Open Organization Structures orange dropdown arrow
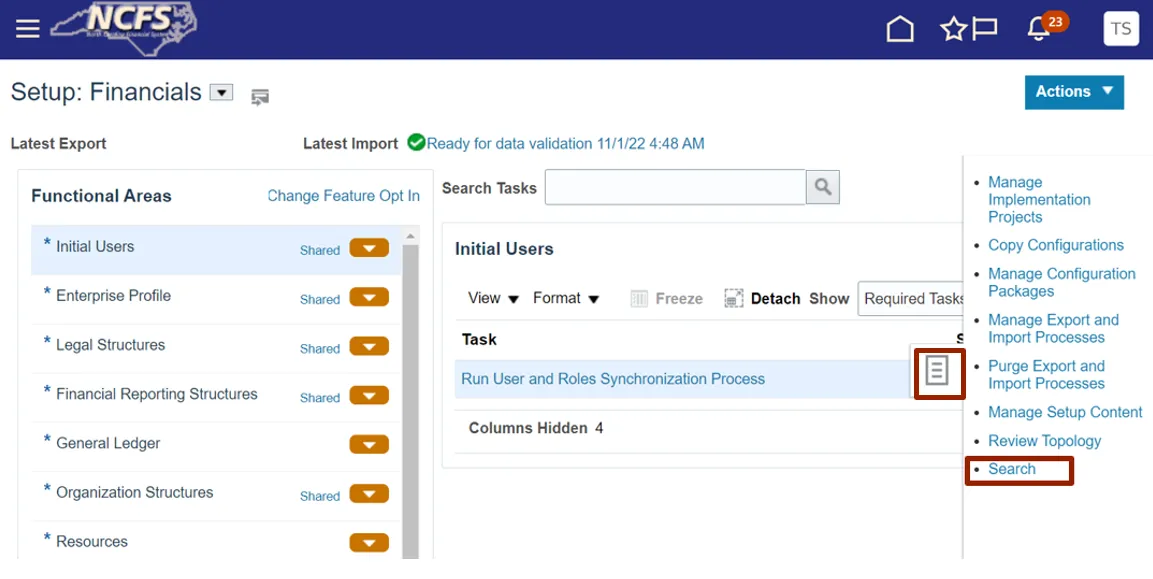 [369, 494]
